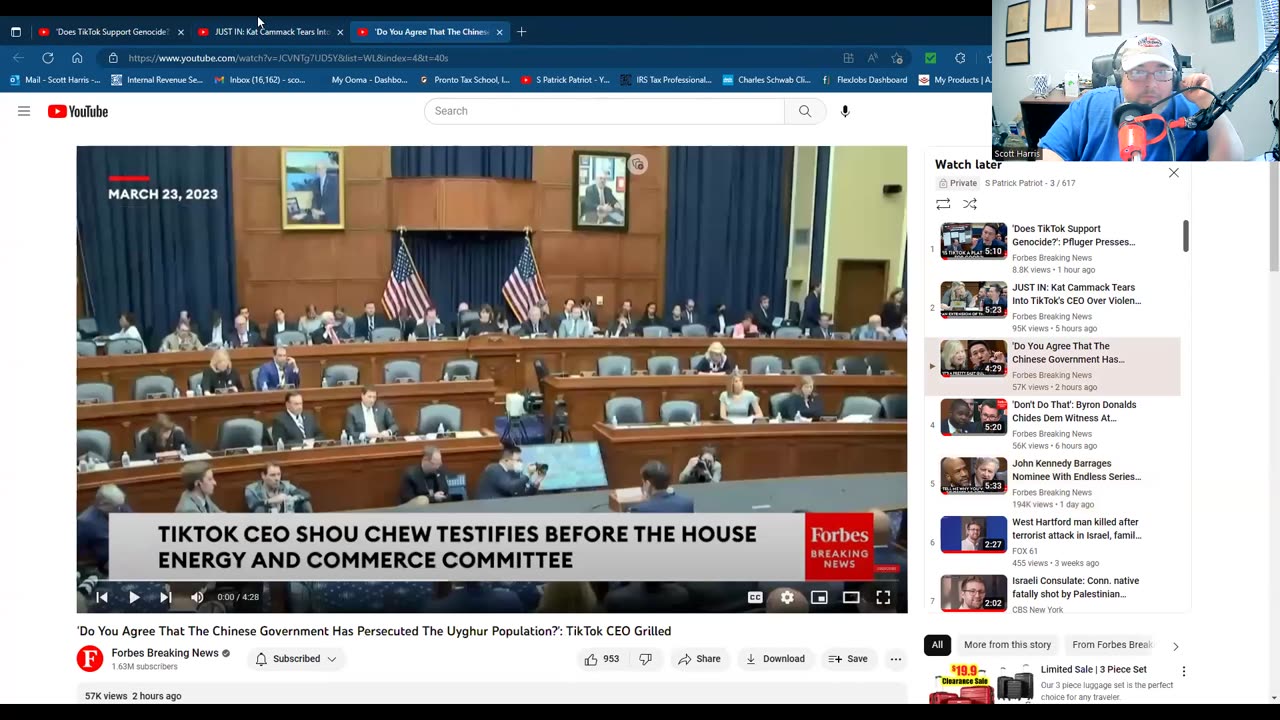Screen dimensions: 1280x720
Task: Save video to a playlist
Action: (x=848, y=659)
